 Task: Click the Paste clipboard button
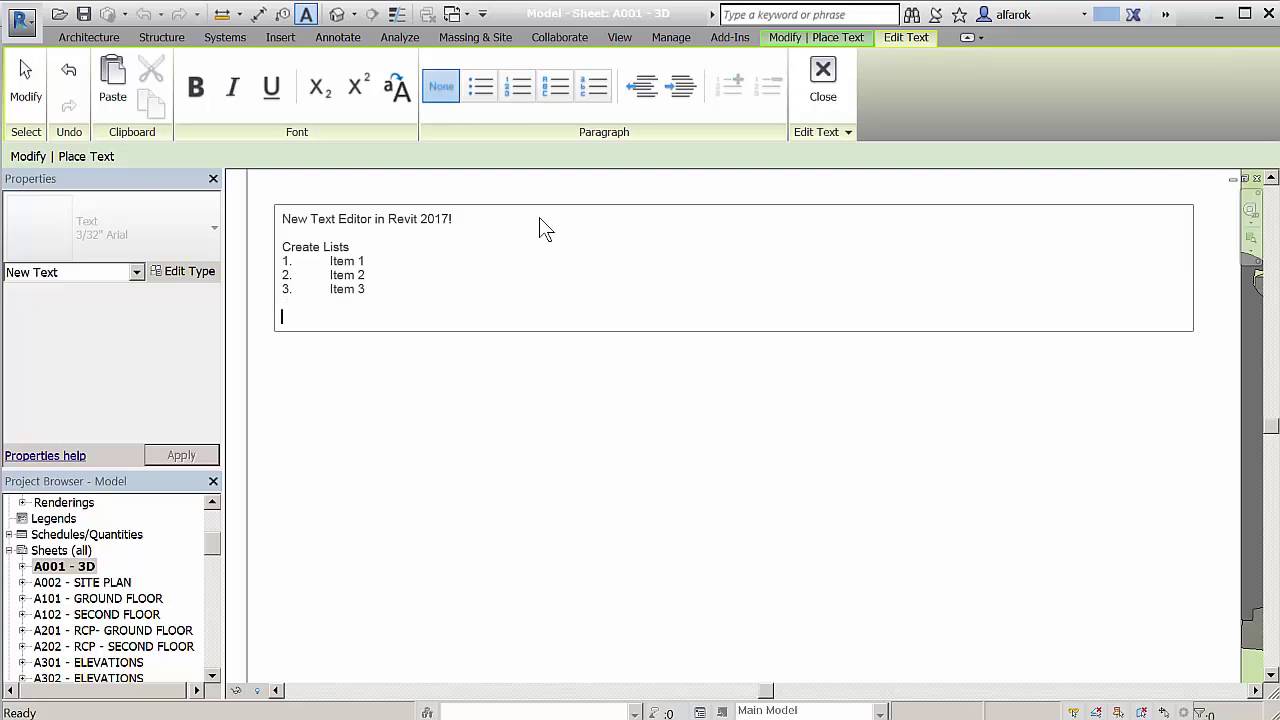coord(113,80)
